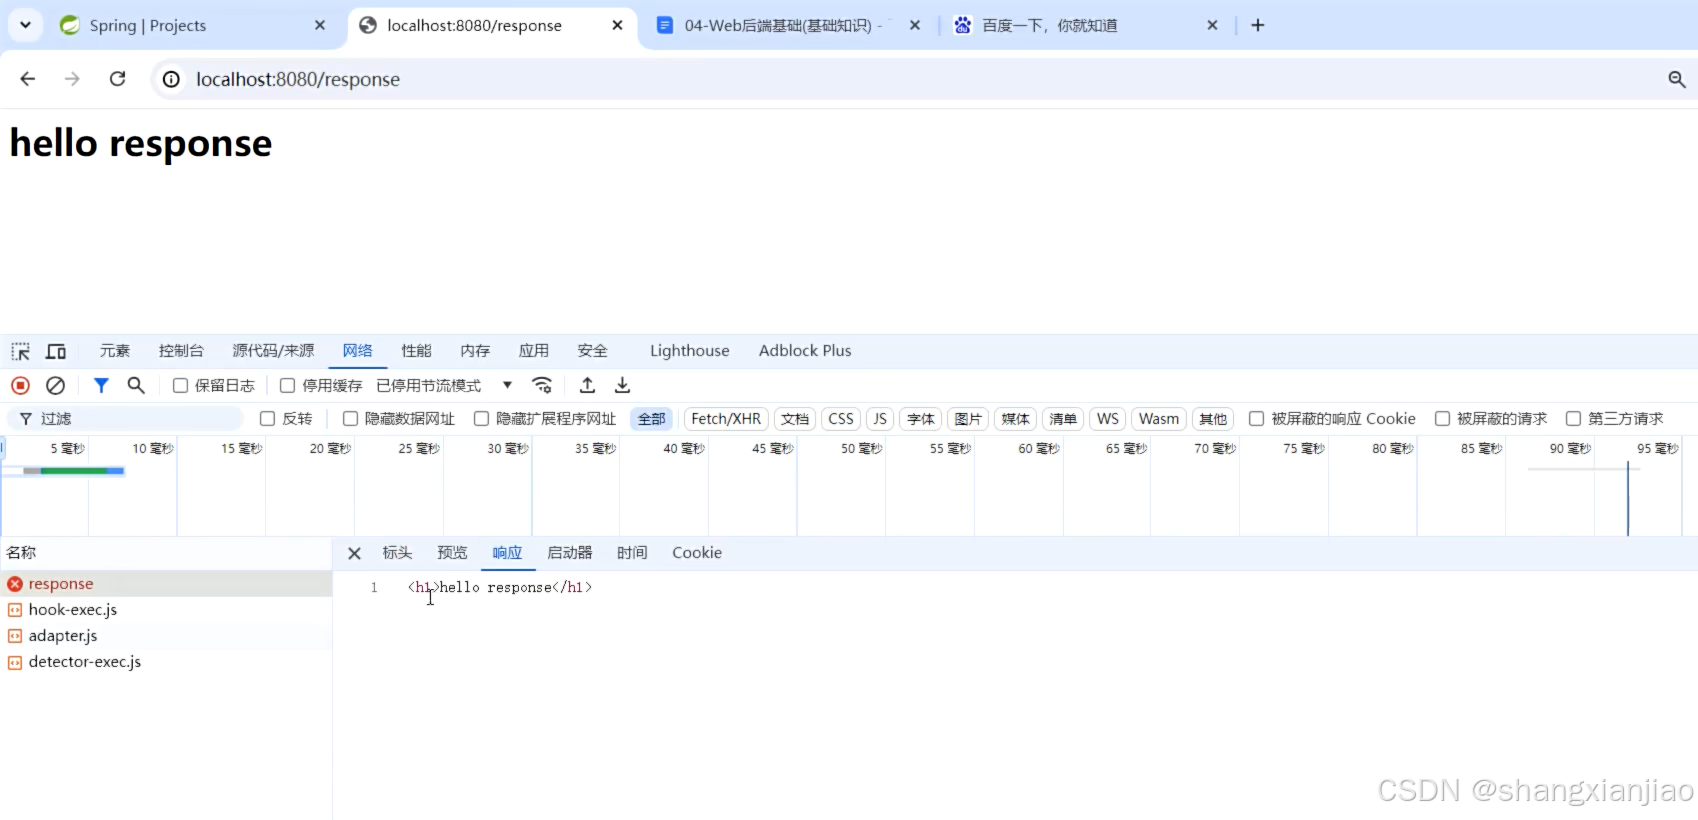Select the detector-exec.js request row
The image size is (1698, 820).
(166, 662)
